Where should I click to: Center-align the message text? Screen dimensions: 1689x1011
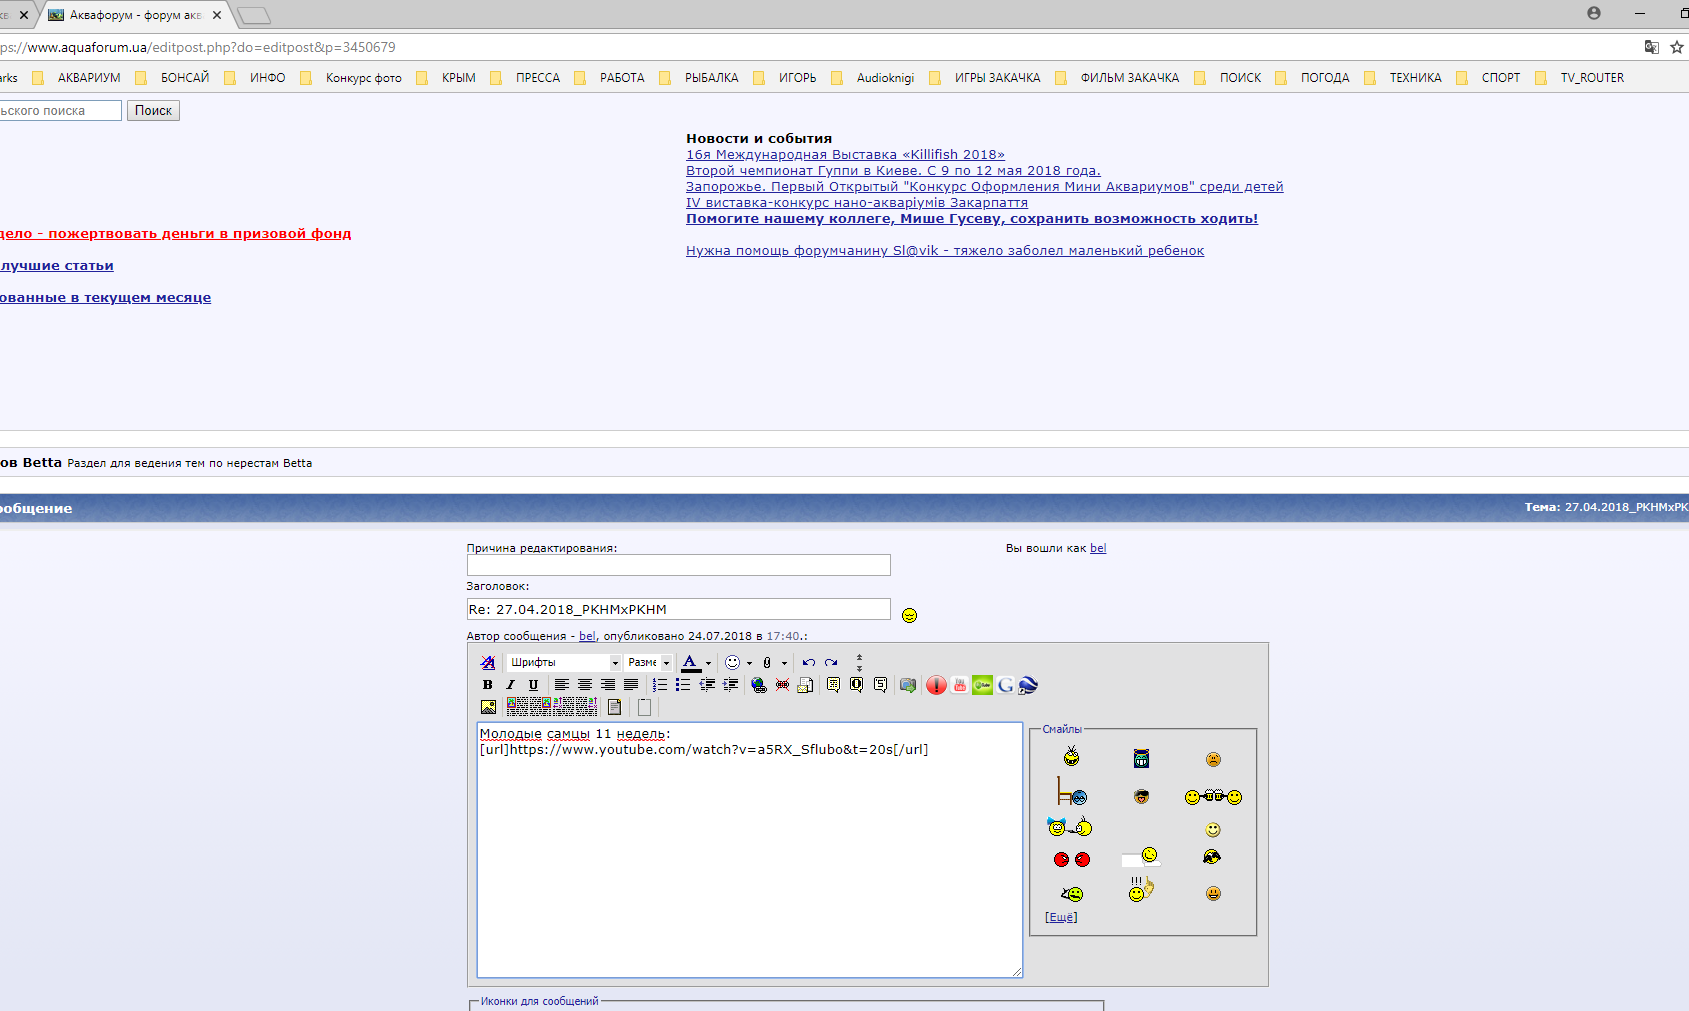(585, 685)
